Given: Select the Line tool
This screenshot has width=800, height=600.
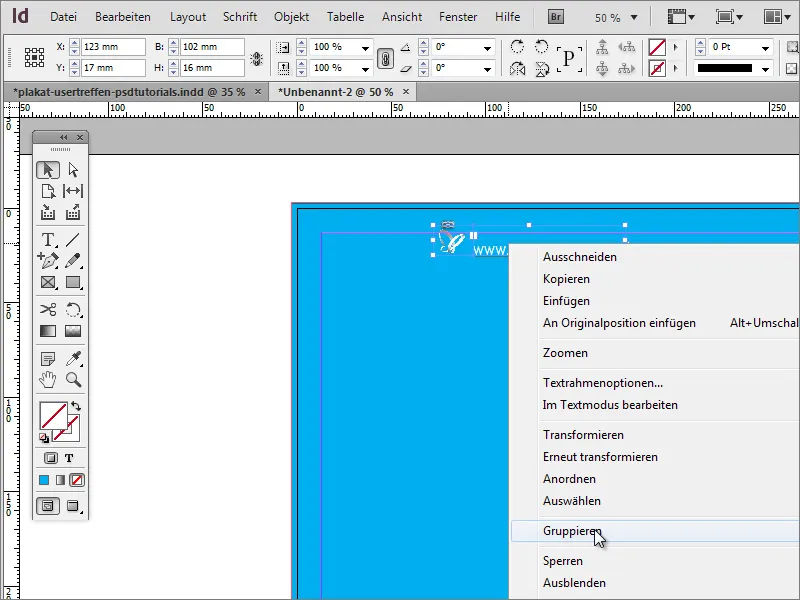Looking at the screenshot, I should [73, 239].
